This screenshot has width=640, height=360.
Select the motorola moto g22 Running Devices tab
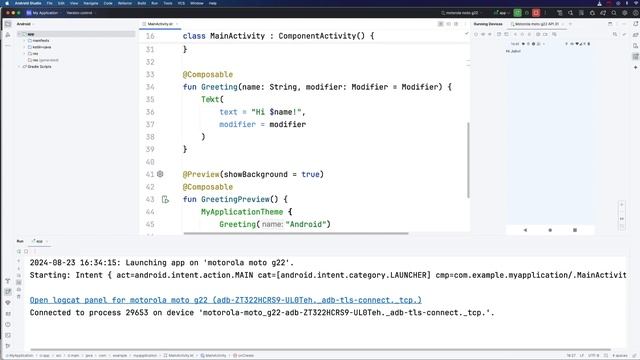click(x=536, y=24)
